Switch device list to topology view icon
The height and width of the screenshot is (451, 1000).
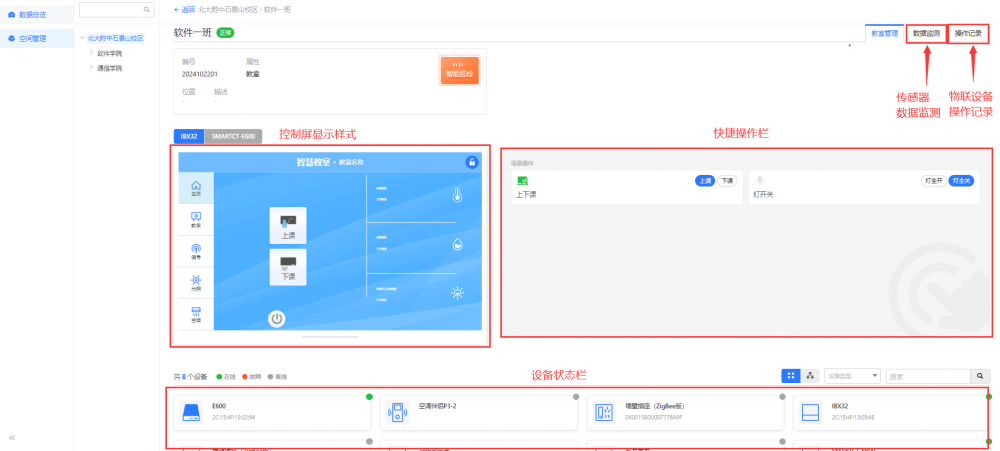coord(810,375)
